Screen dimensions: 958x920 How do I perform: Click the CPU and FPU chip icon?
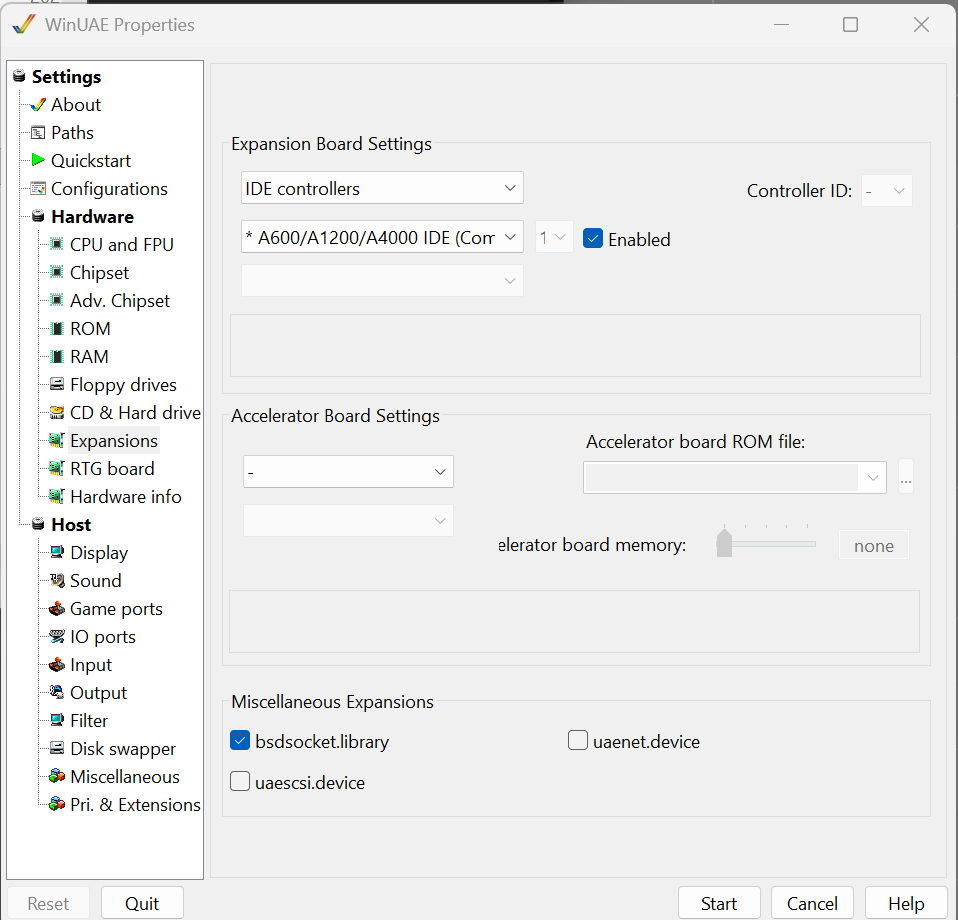coord(57,244)
